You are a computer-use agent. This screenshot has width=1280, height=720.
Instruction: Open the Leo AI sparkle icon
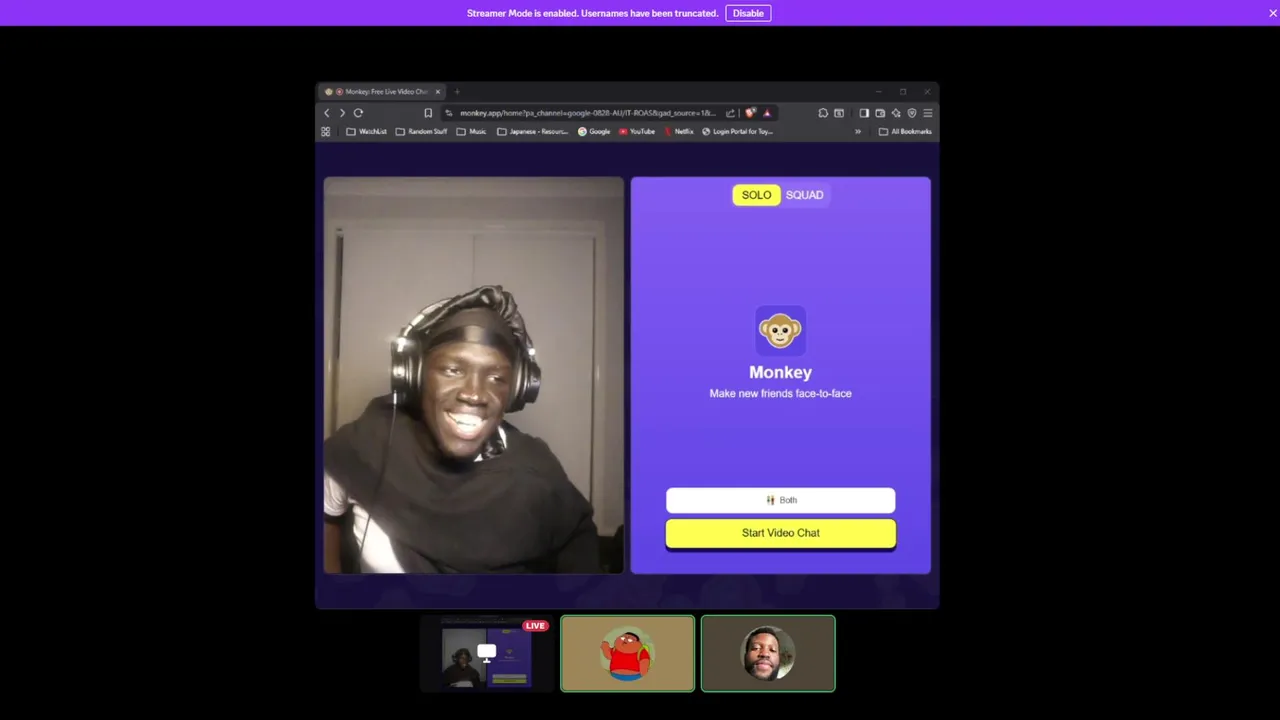[x=896, y=113]
